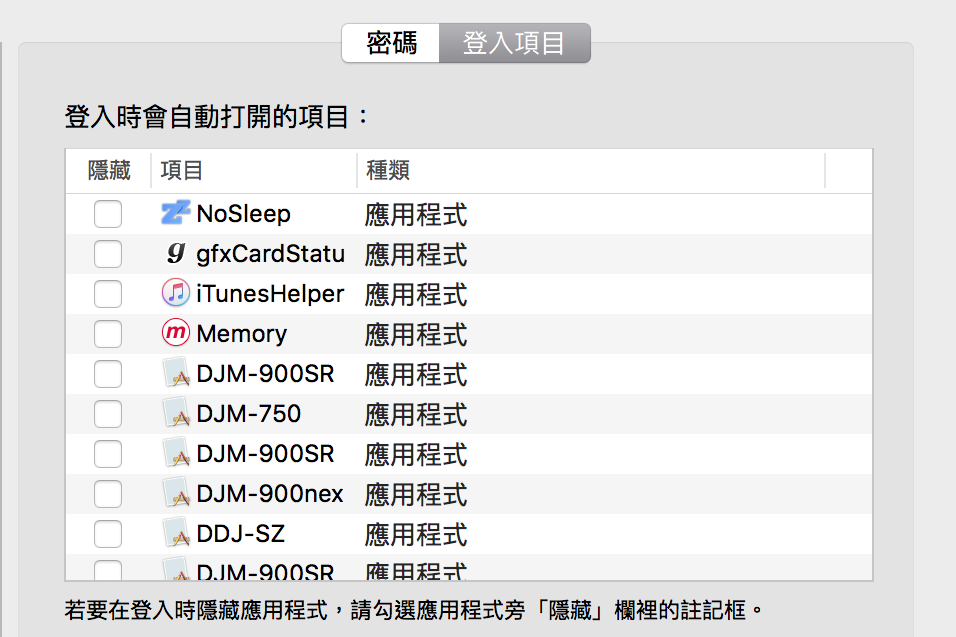956x637 pixels.
Task: Toggle the hide checkbox for Memory
Action: [x=108, y=334]
